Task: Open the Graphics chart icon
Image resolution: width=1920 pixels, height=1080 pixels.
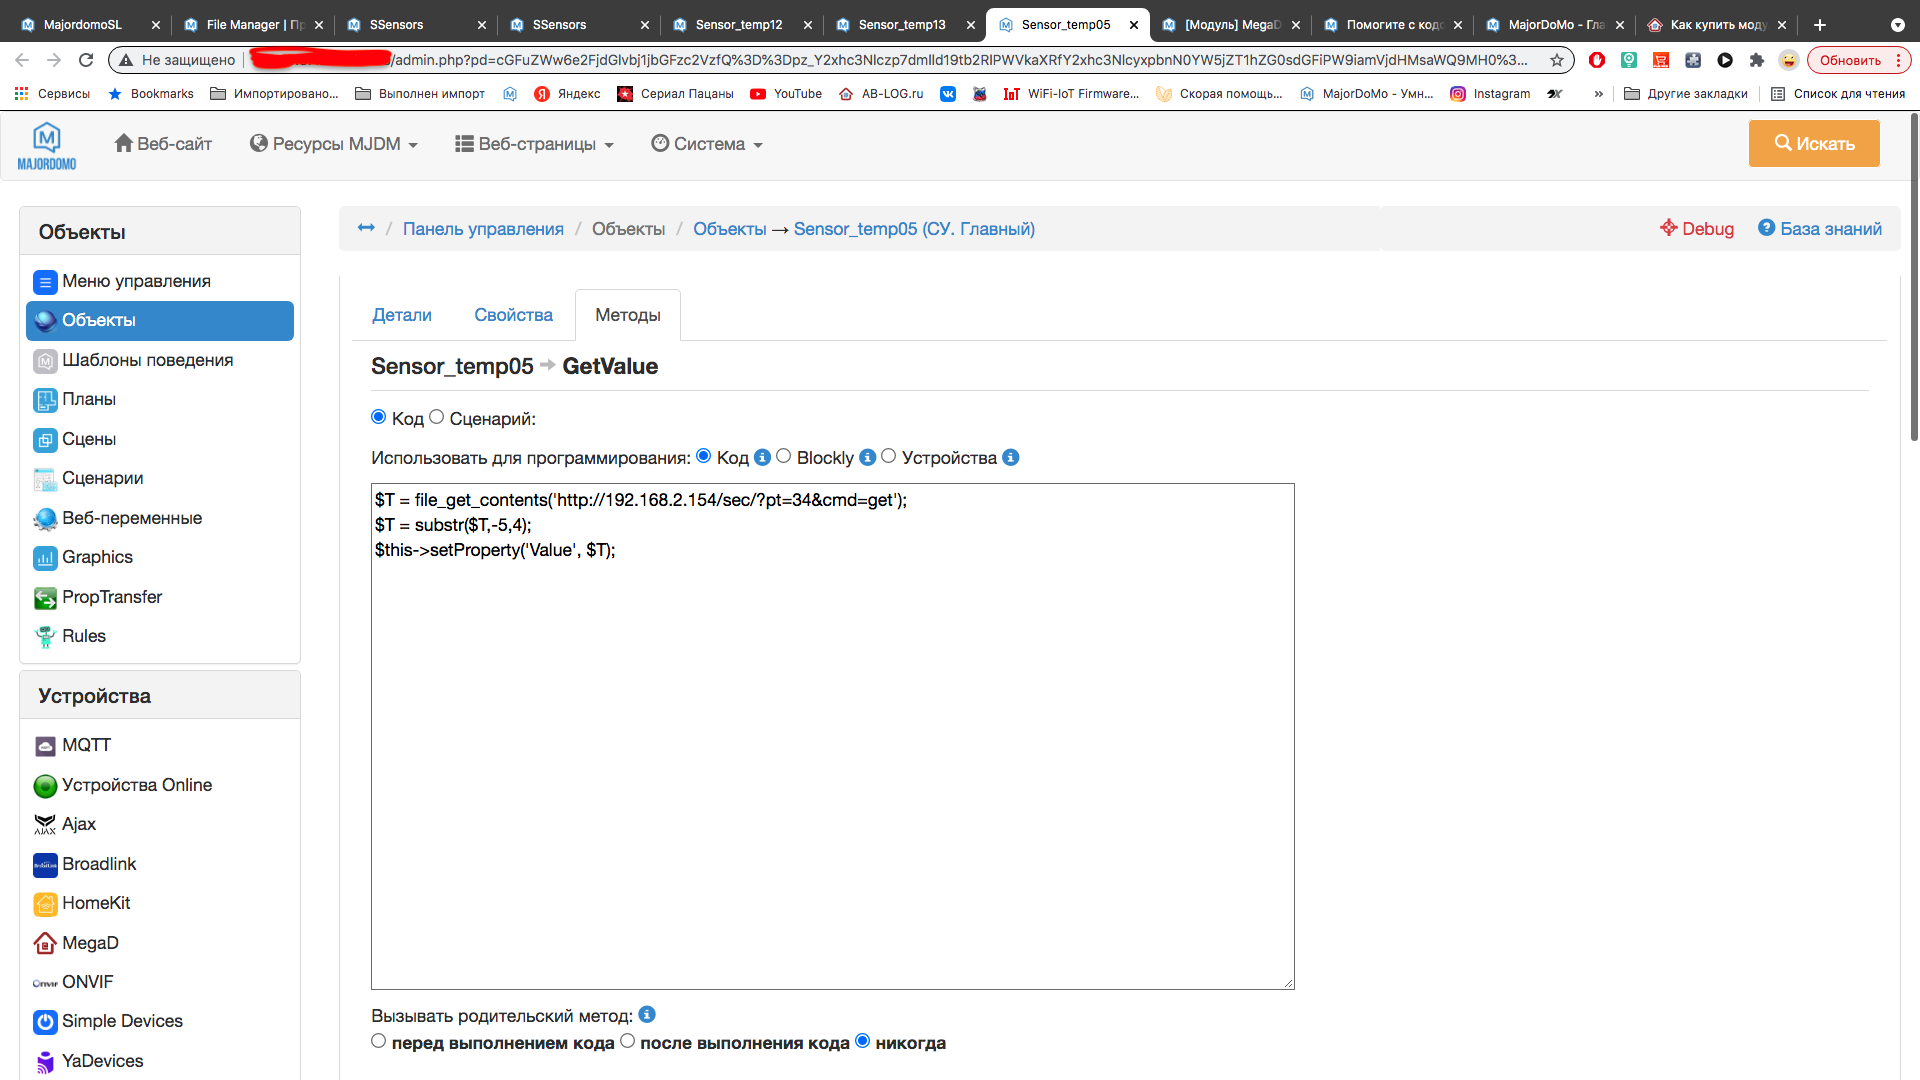Action: click(45, 558)
